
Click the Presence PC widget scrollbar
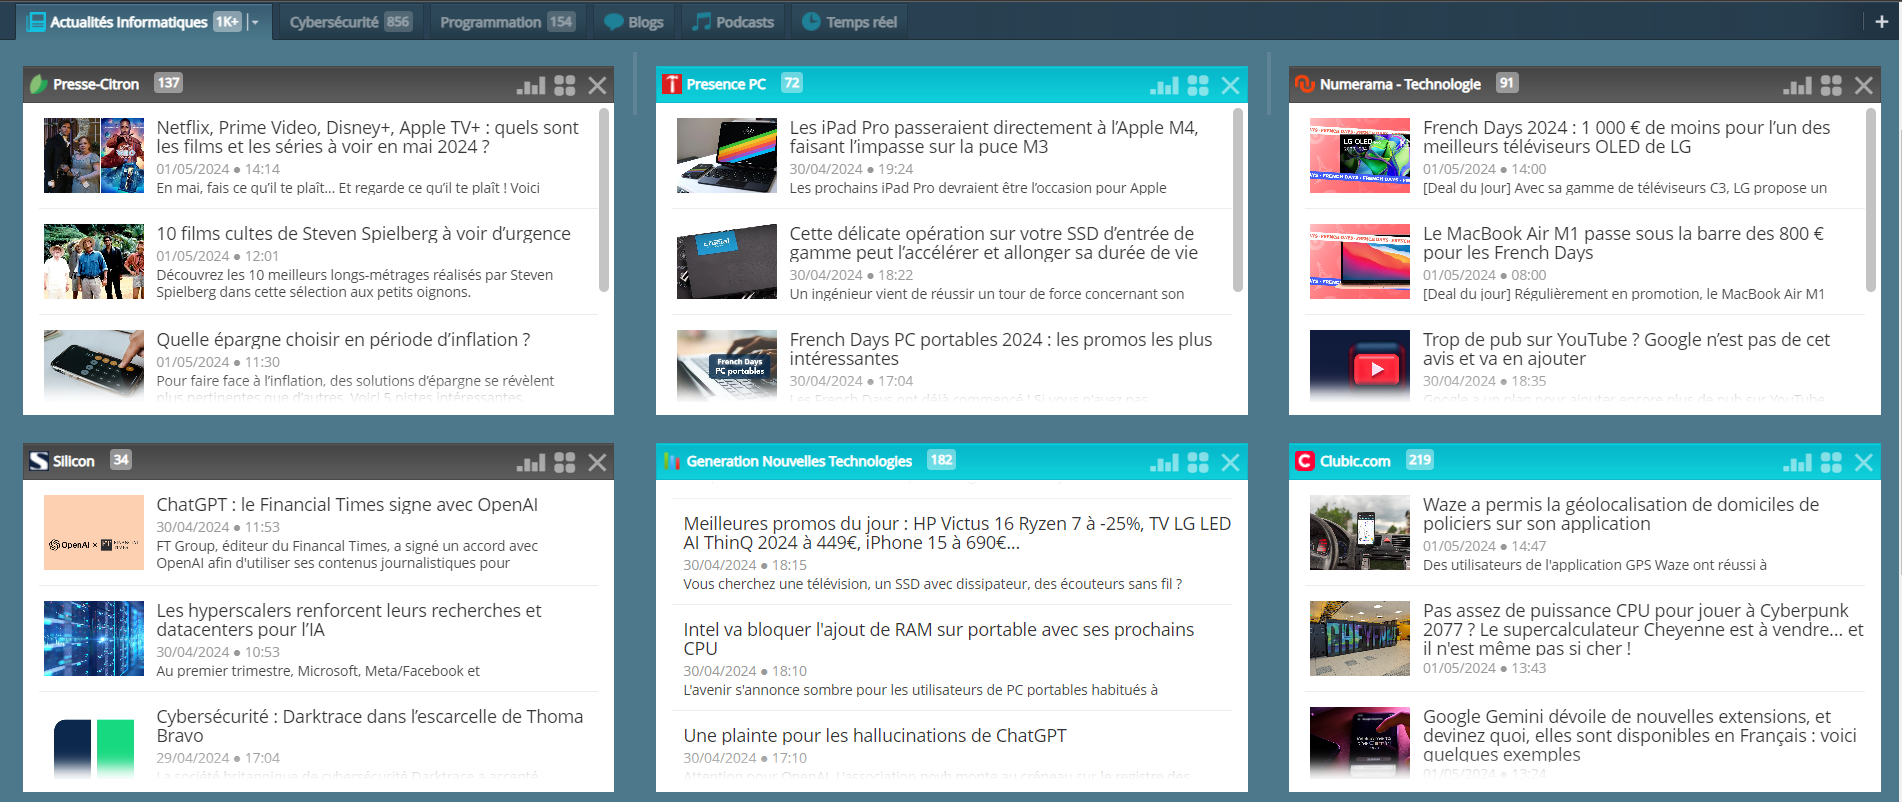point(1237,200)
